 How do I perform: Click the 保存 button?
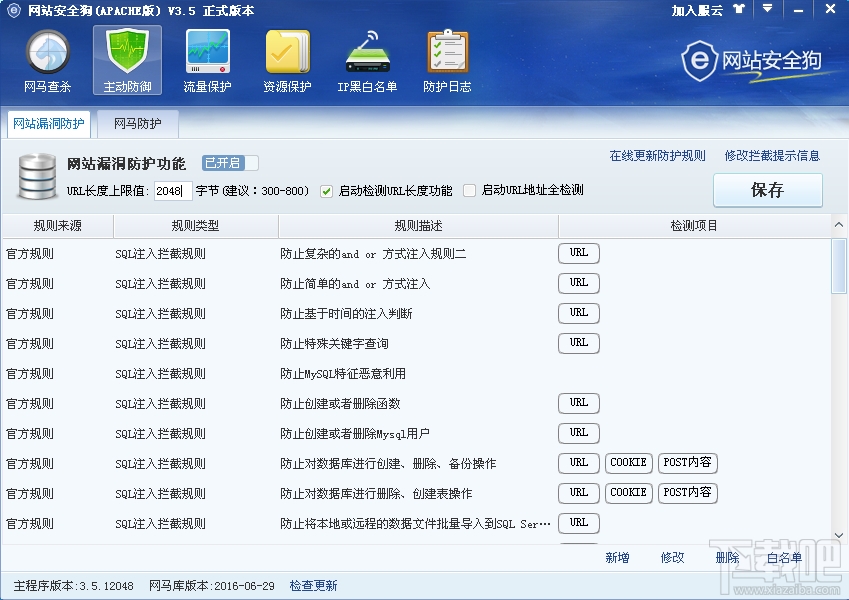[x=768, y=190]
